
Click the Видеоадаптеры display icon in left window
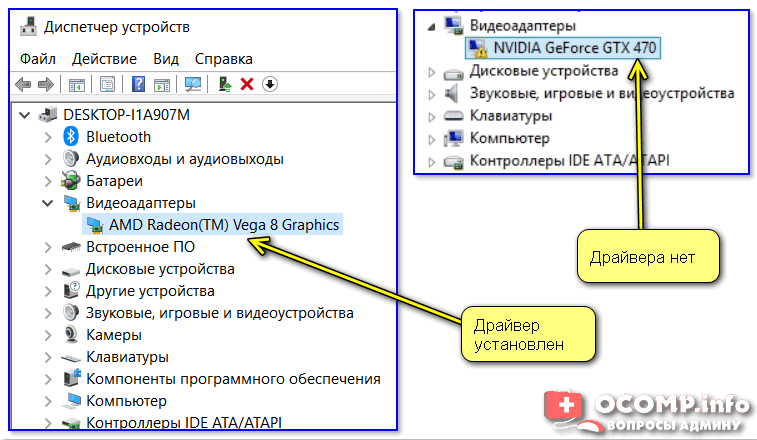[71, 203]
